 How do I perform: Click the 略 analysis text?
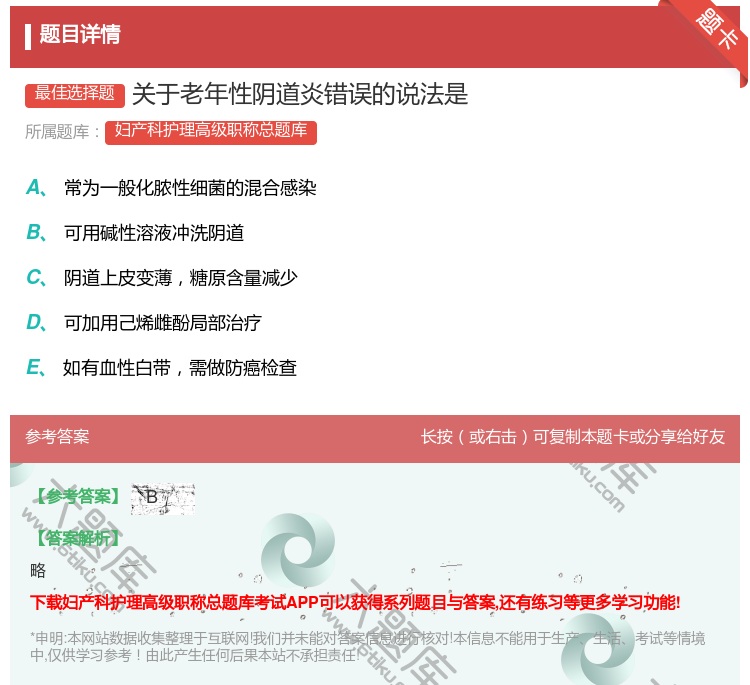pos(38,570)
